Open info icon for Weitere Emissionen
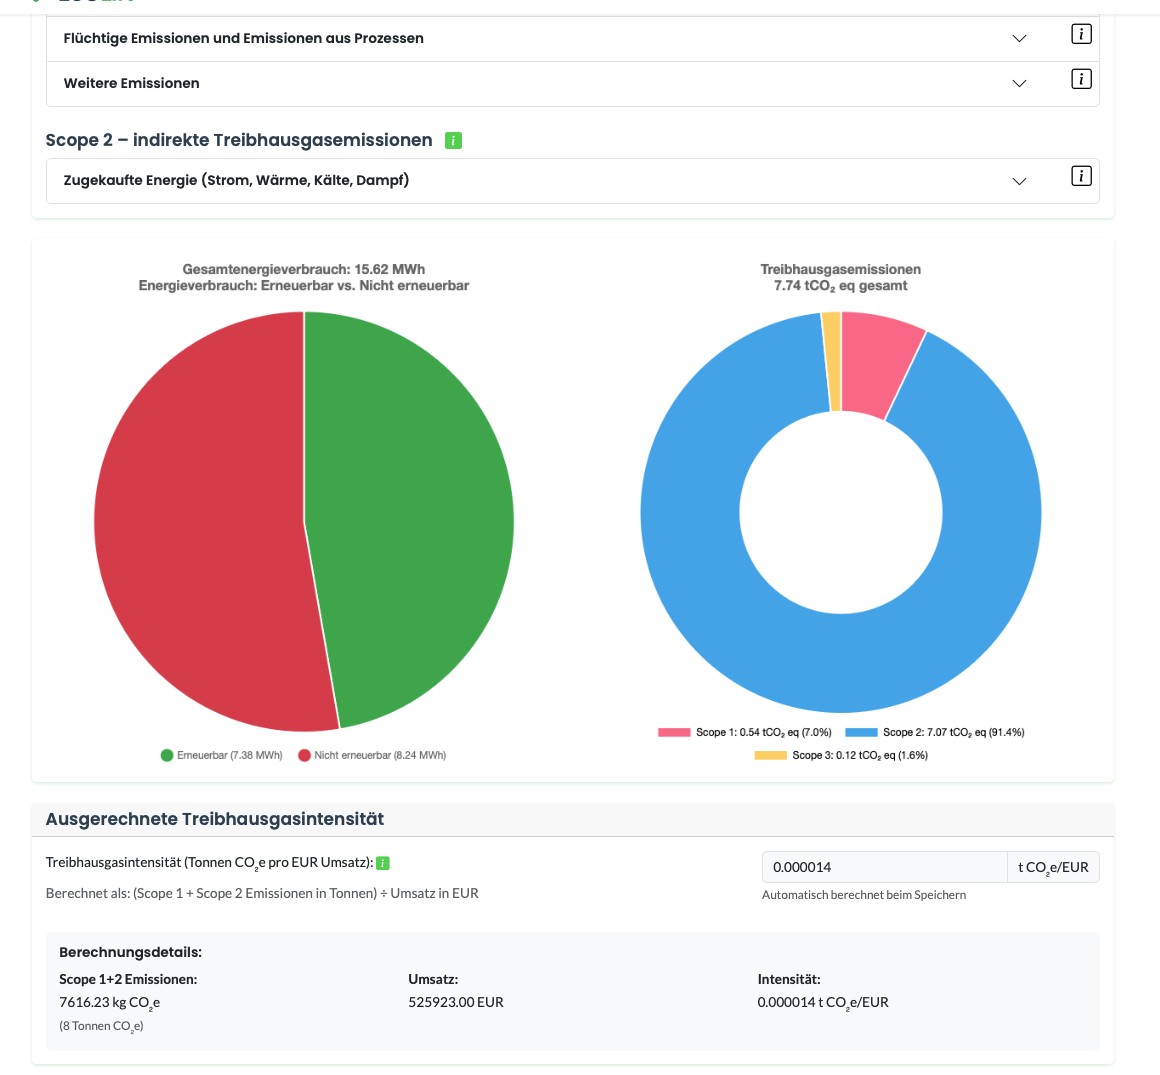 (1081, 79)
